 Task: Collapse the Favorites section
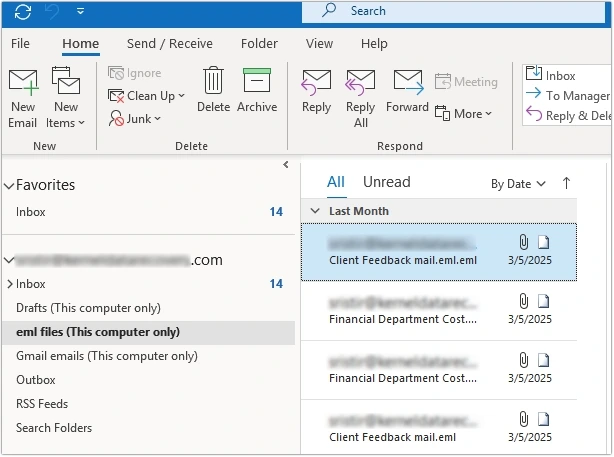9,186
